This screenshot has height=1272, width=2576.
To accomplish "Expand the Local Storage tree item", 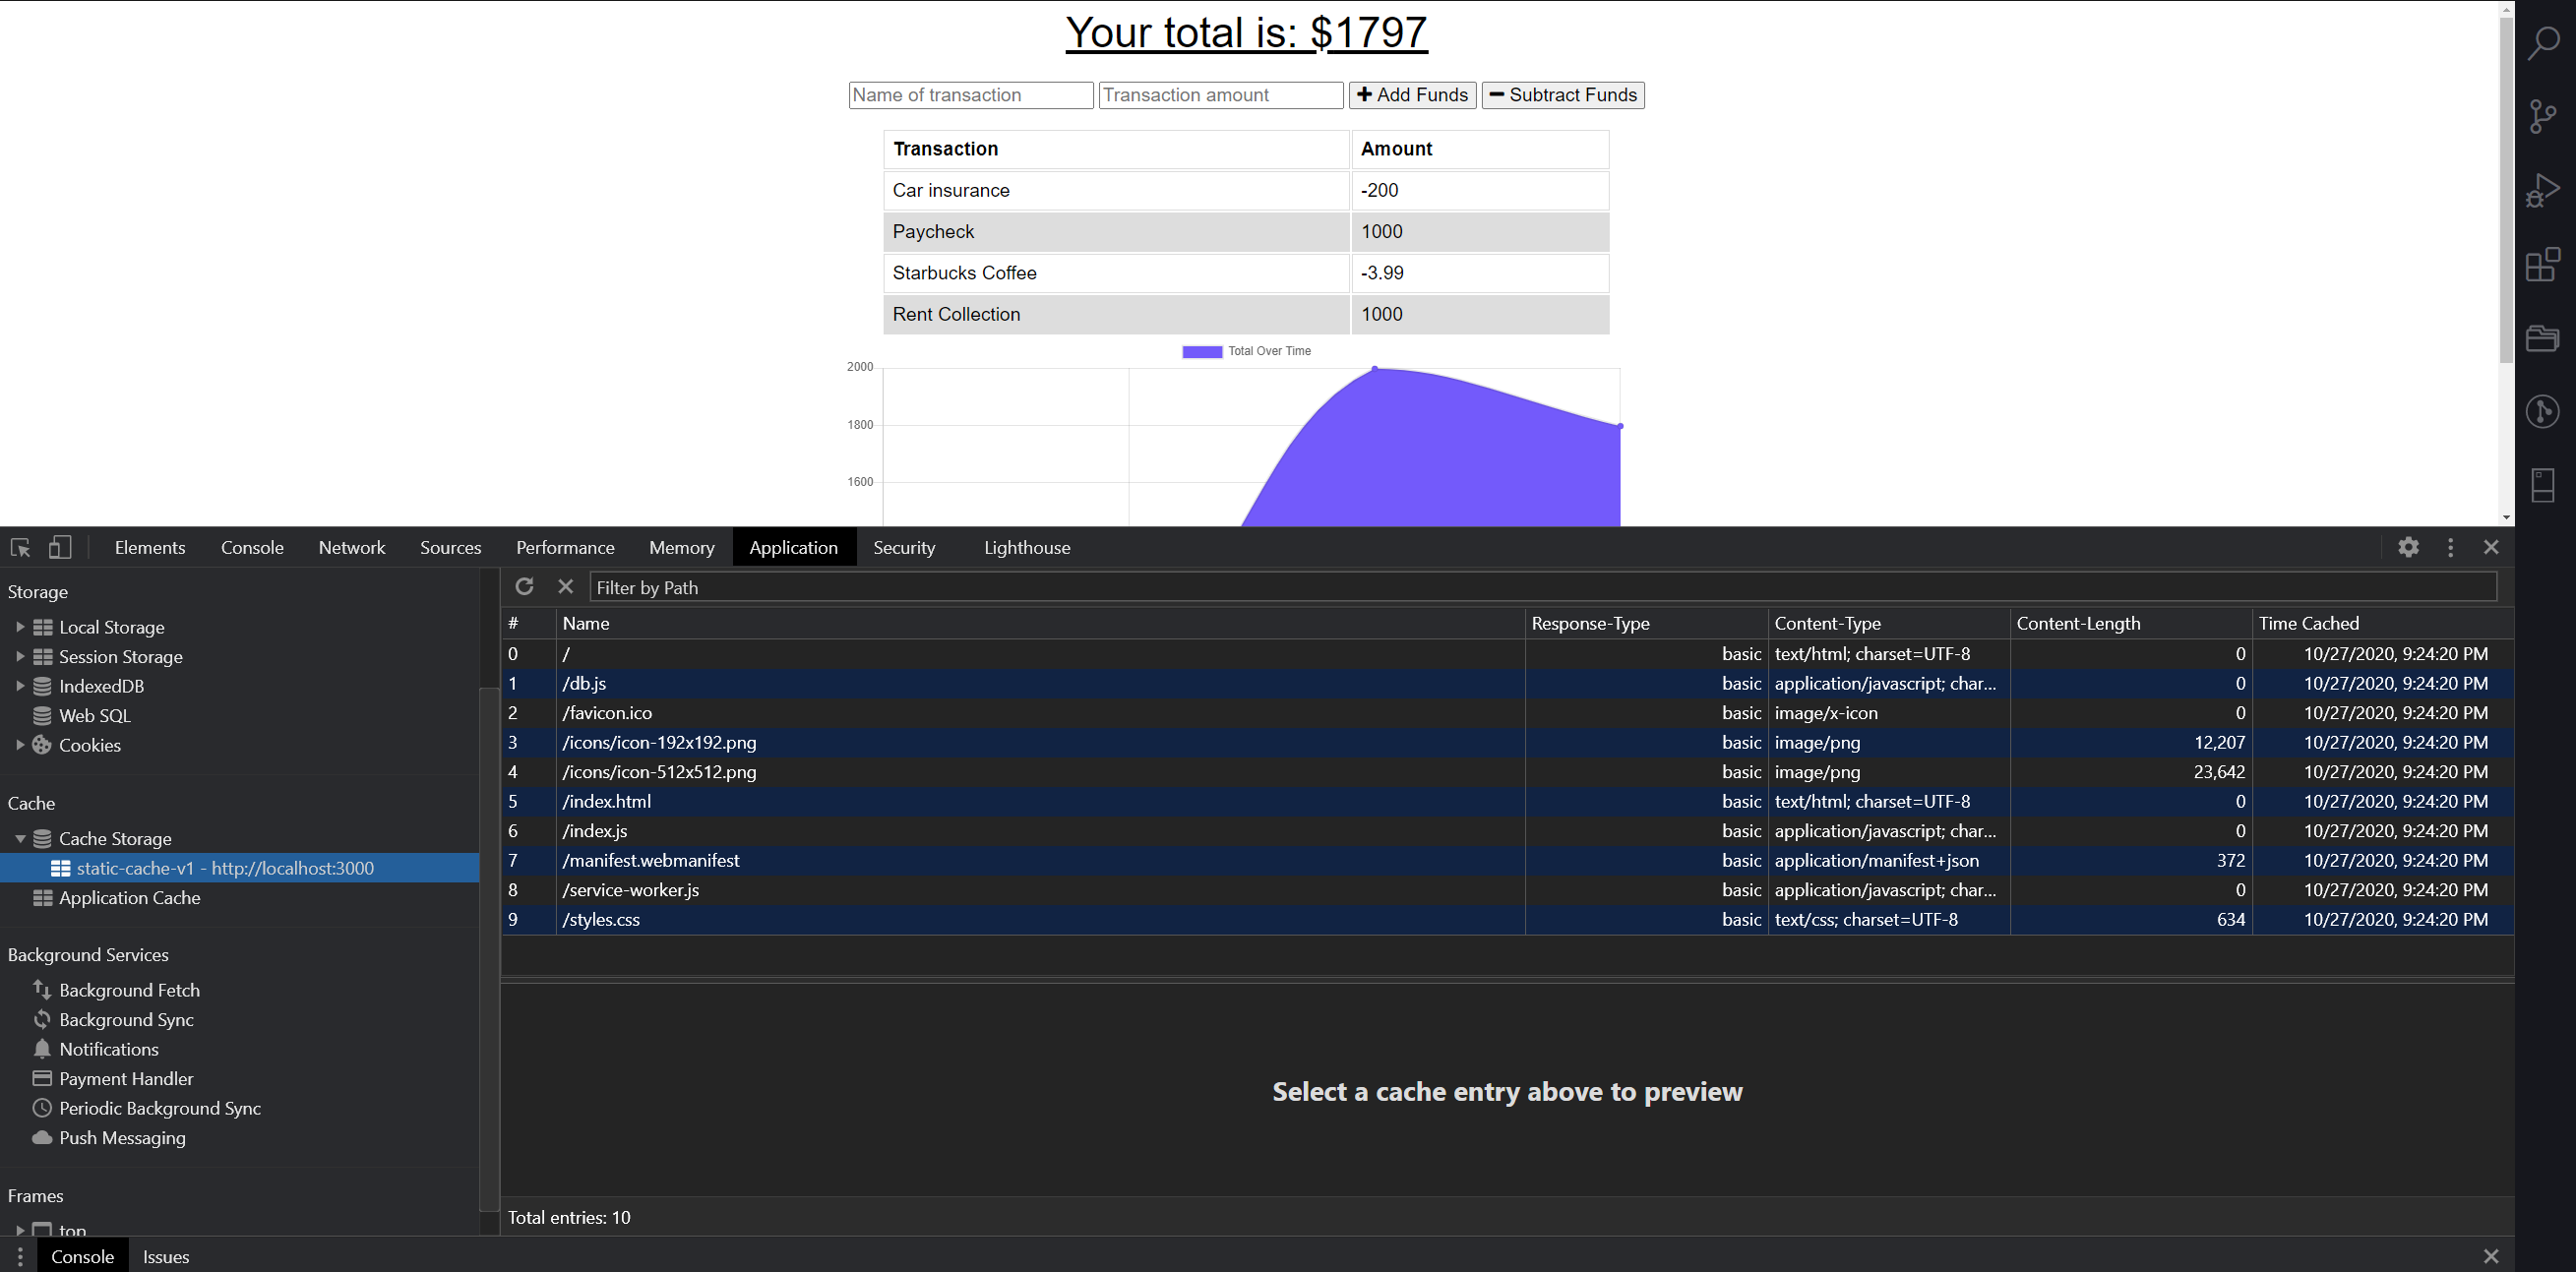I will (x=20, y=627).
